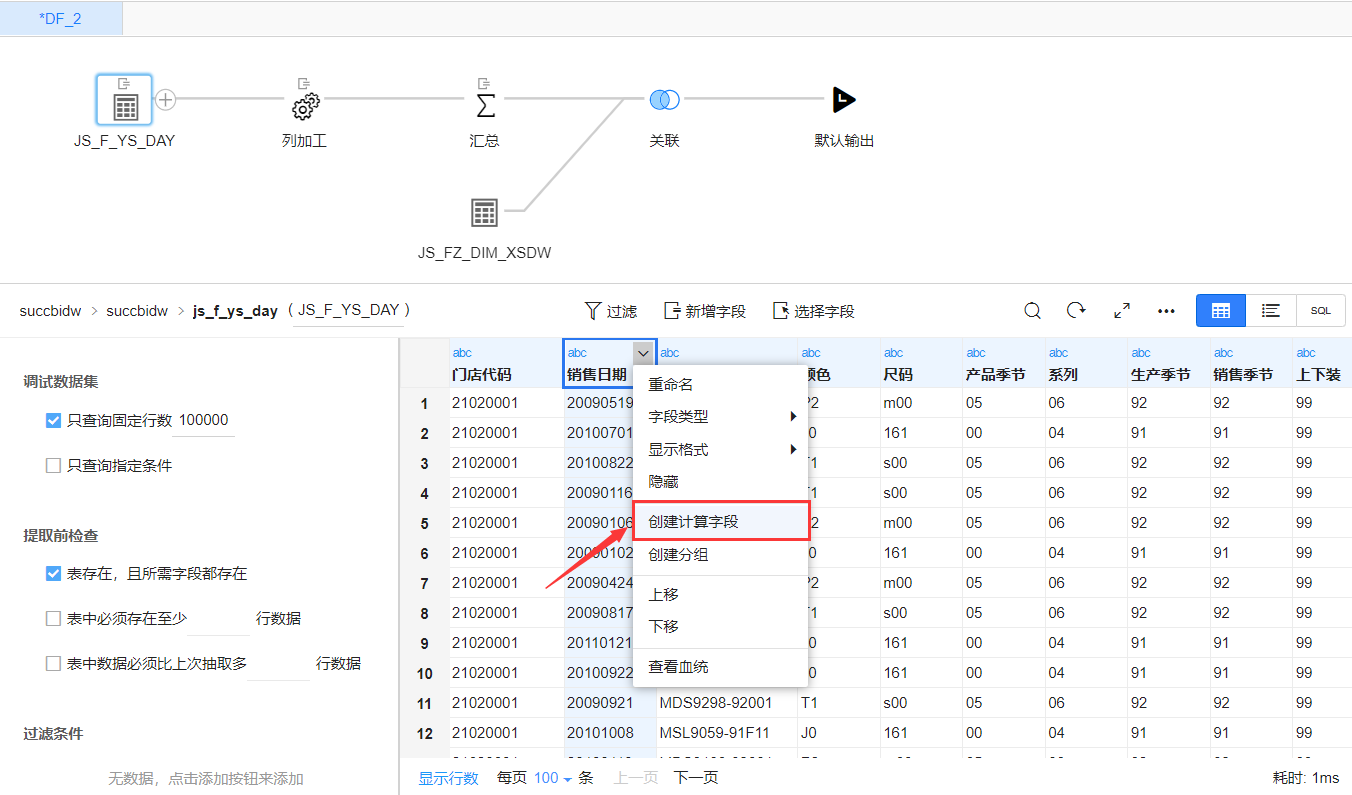The height and width of the screenshot is (795, 1352).
Task: Choose 重命名 from the context menu
Action: [720, 385]
